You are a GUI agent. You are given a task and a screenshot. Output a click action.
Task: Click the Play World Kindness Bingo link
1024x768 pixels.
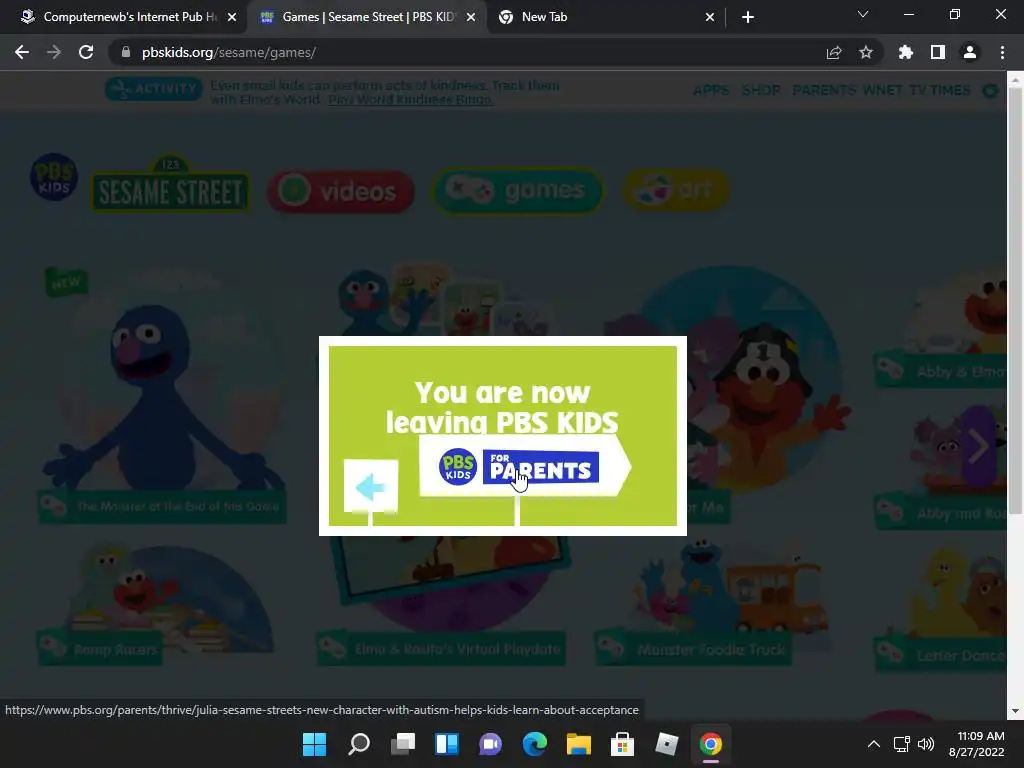pos(411,99)
